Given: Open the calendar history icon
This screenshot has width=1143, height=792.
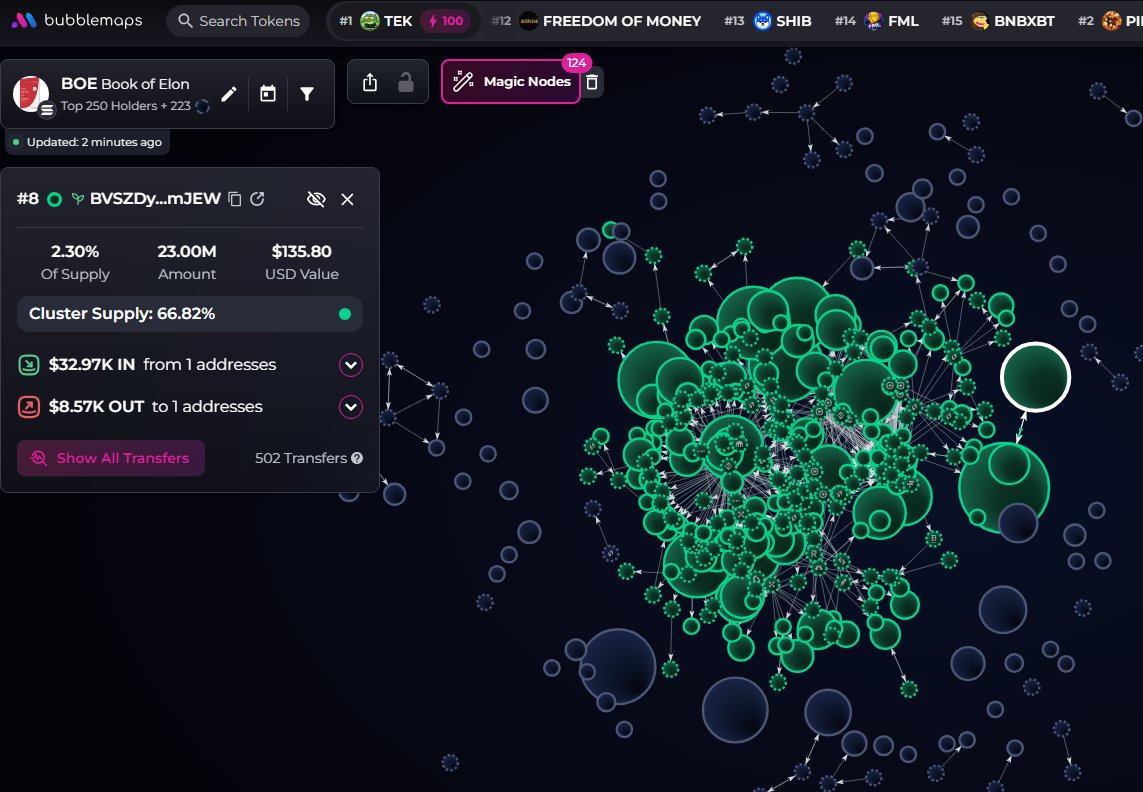Looking at the screenshot, I should click(268, 94).
